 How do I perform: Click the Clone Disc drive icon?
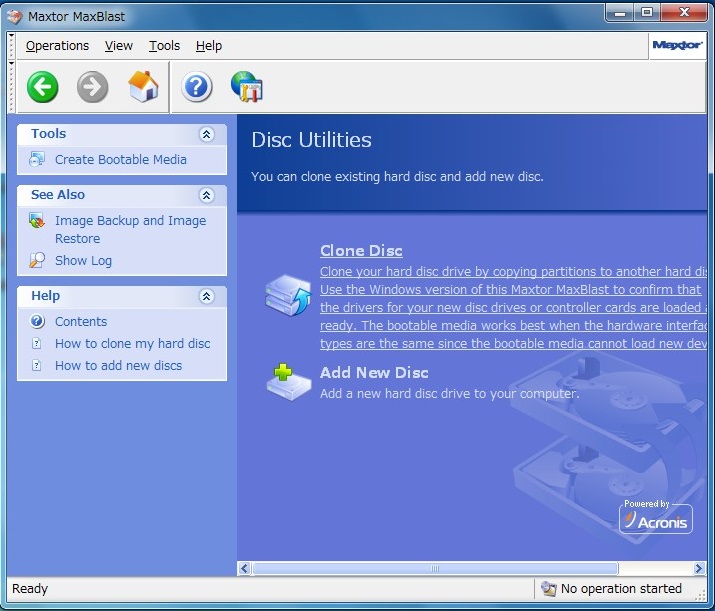[x=288, y=295]
